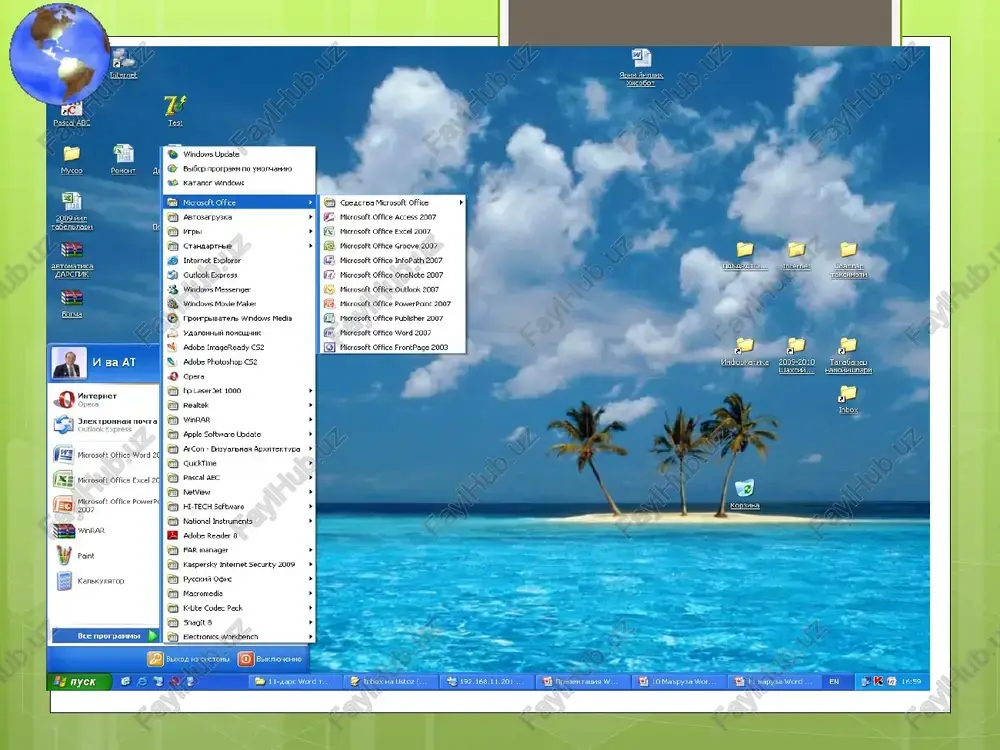Open Paint from Start menu
This screenshot has width=1000, height=750.
(x=104, y=555)
